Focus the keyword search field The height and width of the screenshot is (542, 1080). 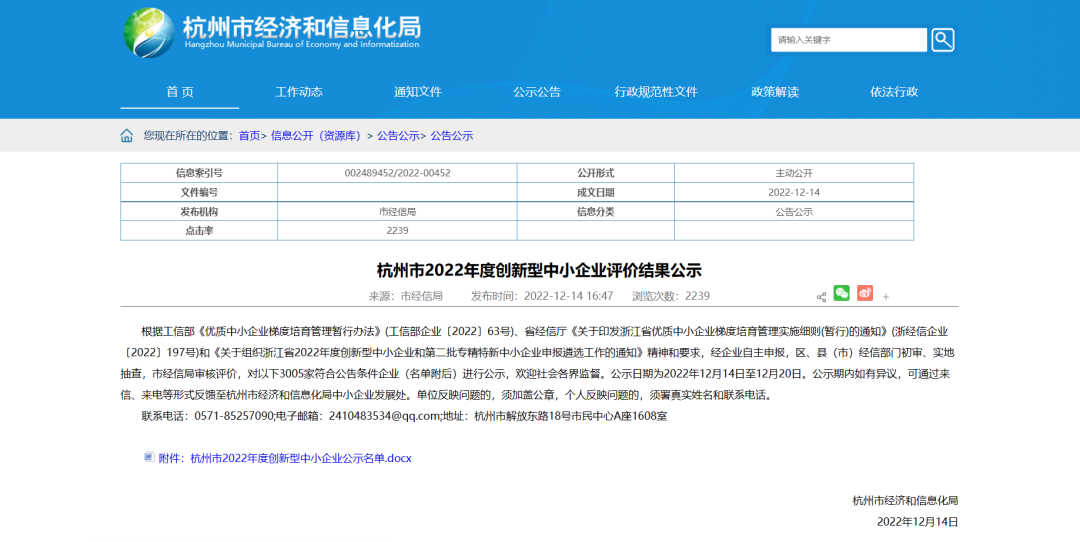point(849,40)
